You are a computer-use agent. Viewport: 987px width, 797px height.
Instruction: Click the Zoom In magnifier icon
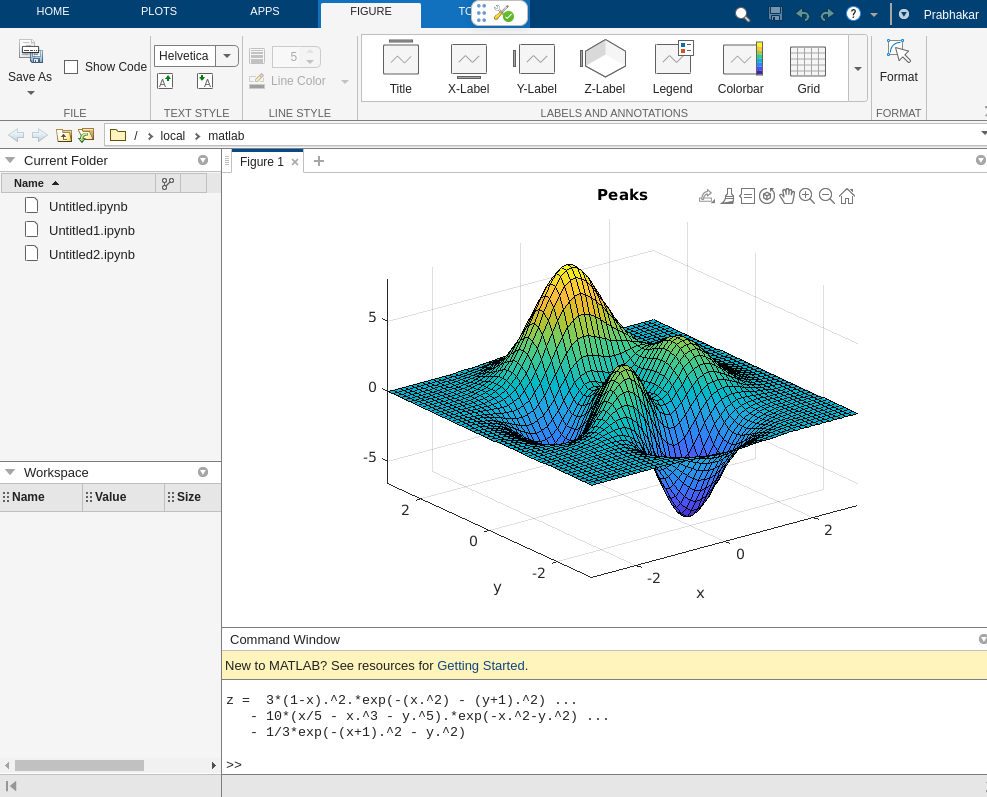(x=807, y=196)
